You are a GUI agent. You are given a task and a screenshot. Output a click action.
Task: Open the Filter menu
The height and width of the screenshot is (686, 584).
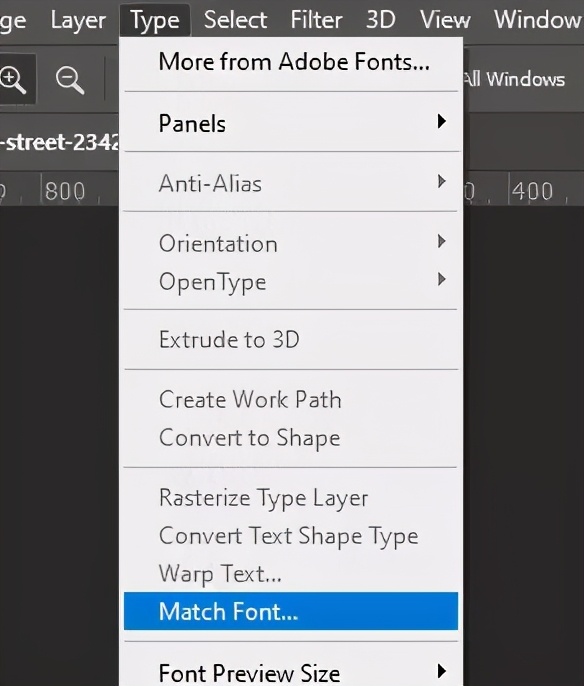pos(316,20)
